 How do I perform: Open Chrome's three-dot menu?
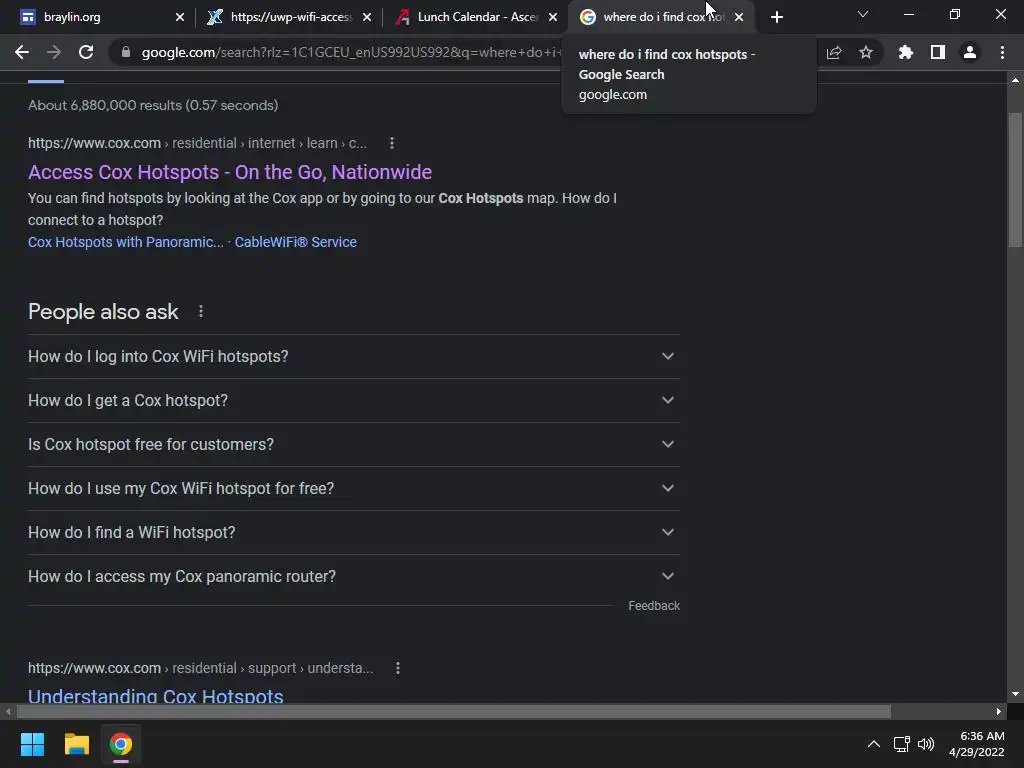point(1002,52)
